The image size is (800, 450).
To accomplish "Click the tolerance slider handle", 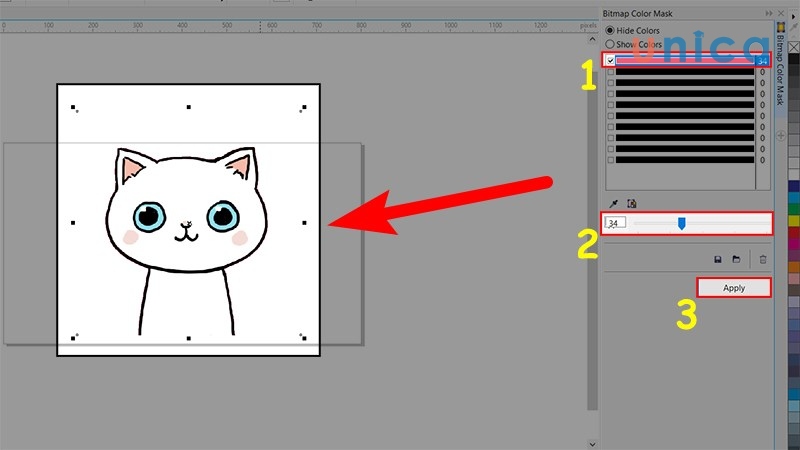I will tap(681, 223).
